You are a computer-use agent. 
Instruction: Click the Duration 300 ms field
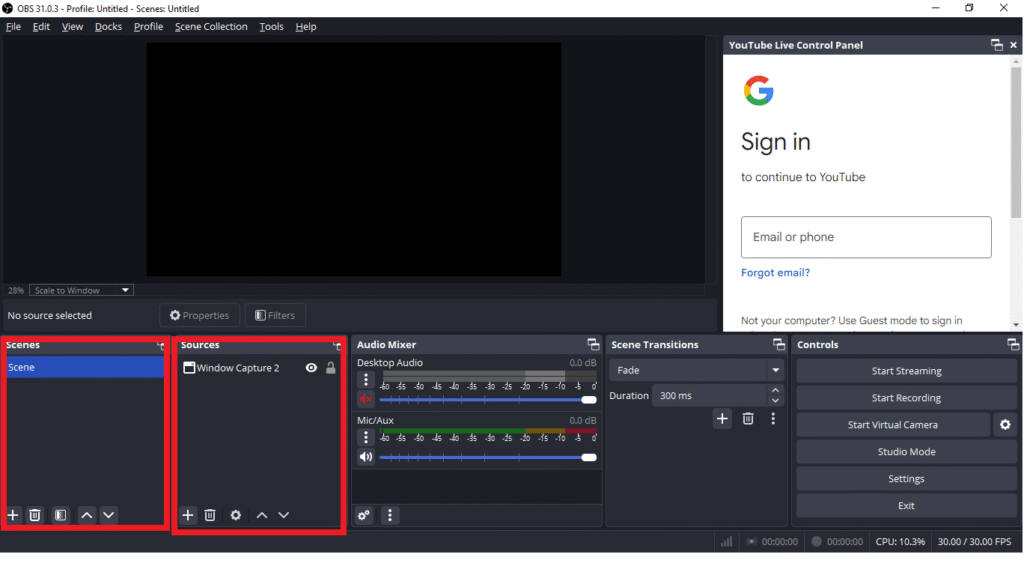[x=709, y=395]
